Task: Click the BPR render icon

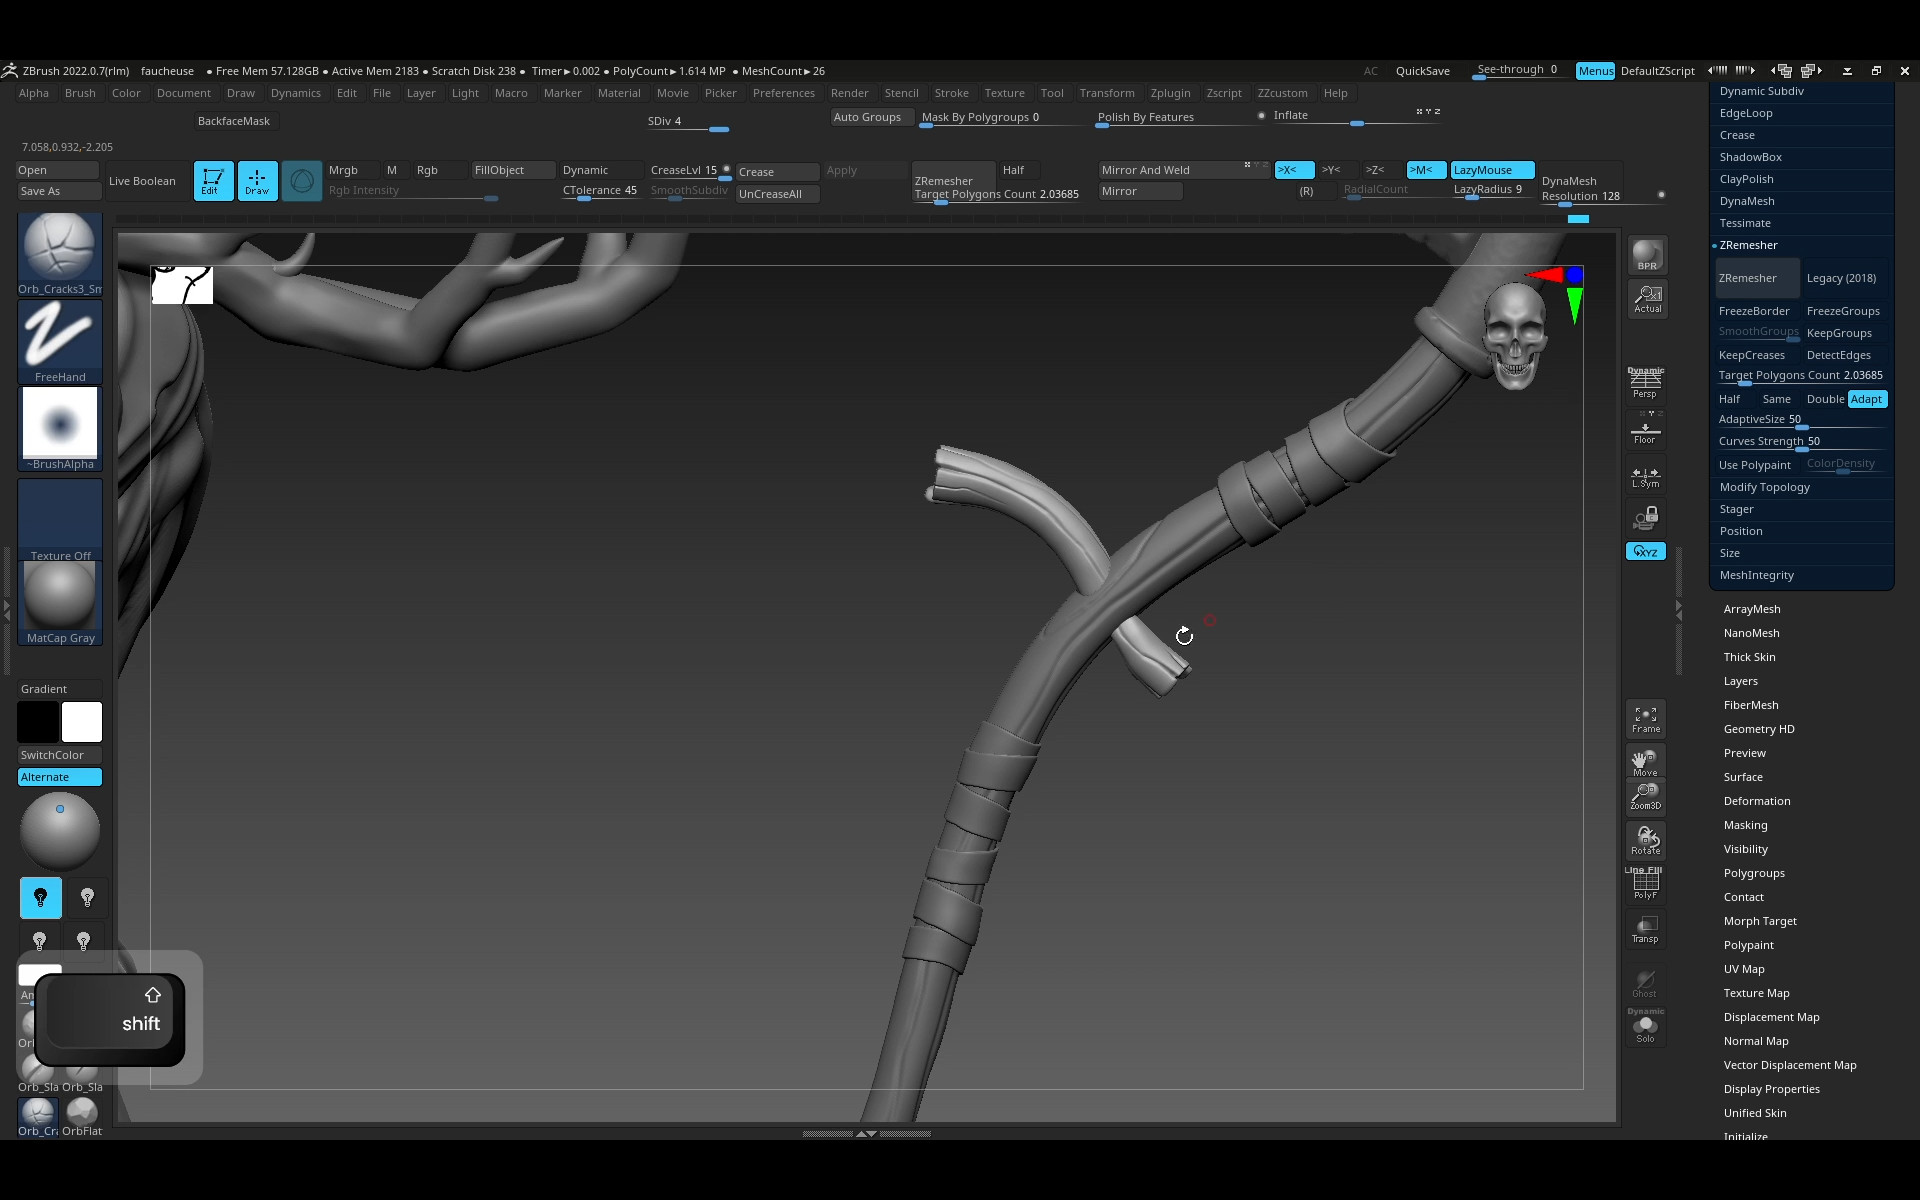Action: pyautogui.click(x=1646, y=255)
